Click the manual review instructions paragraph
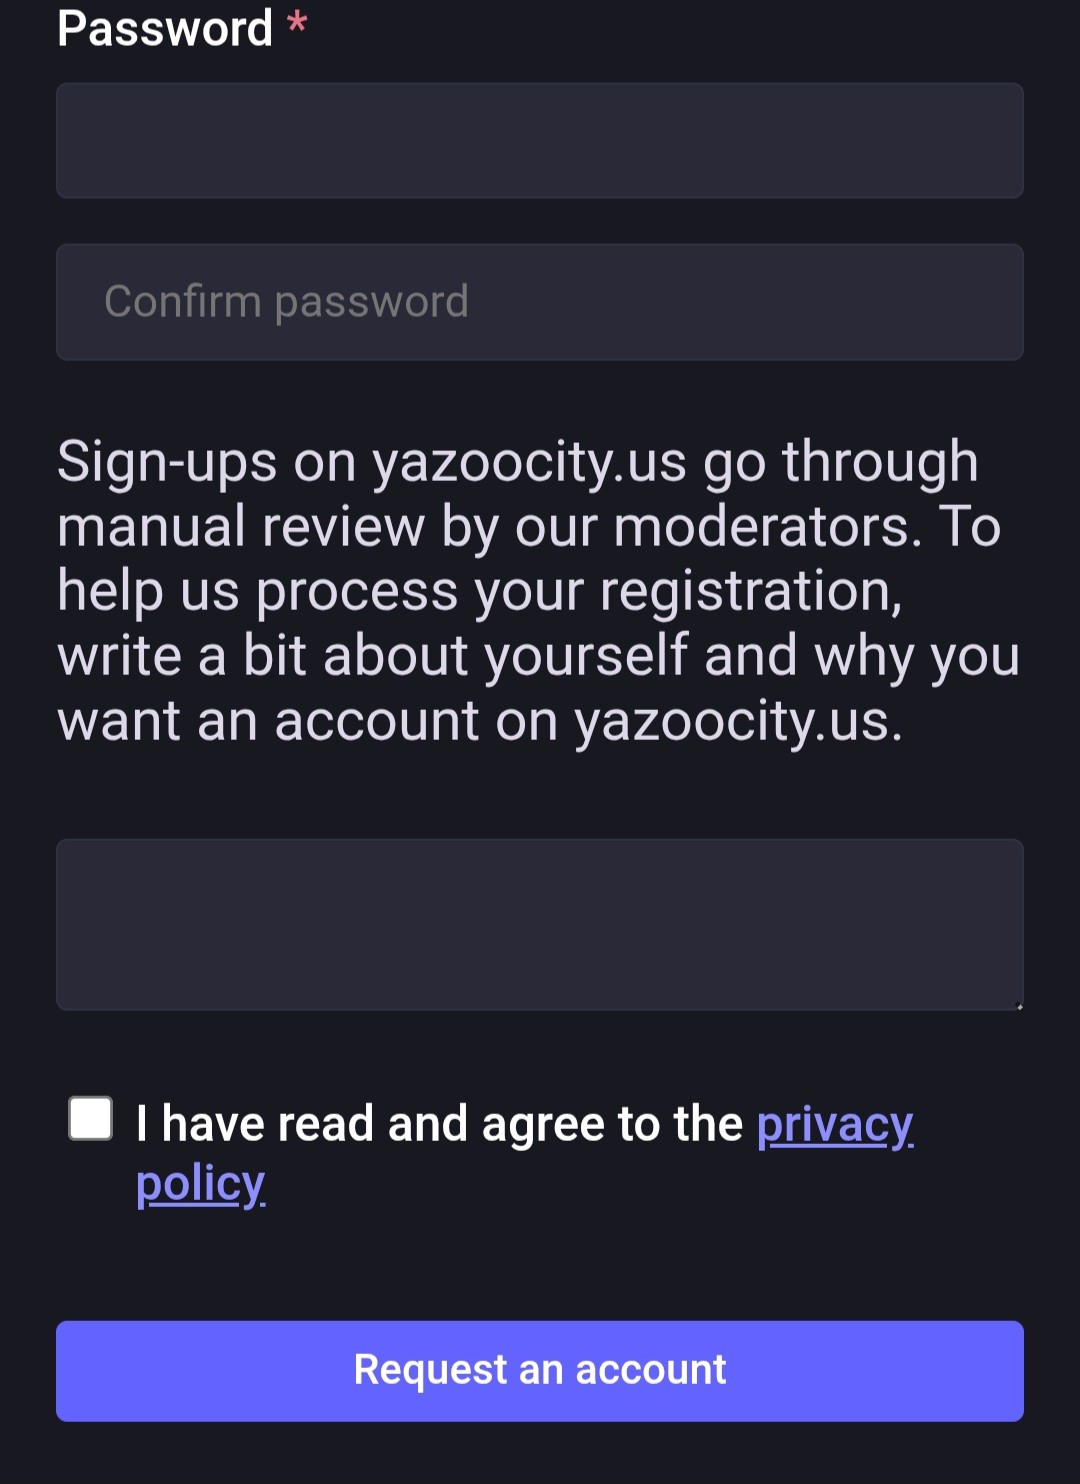Screen dimensions: 1080x1484 click(538, 590)
